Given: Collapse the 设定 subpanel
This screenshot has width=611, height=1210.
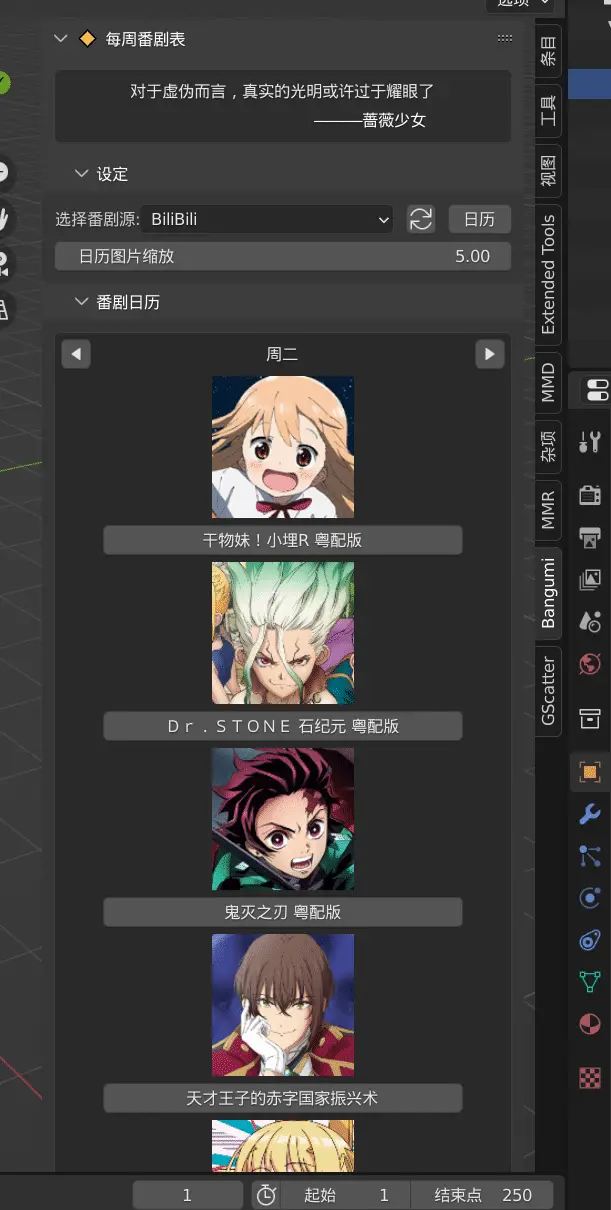Looking at the screenshot, I should (82, 174).
